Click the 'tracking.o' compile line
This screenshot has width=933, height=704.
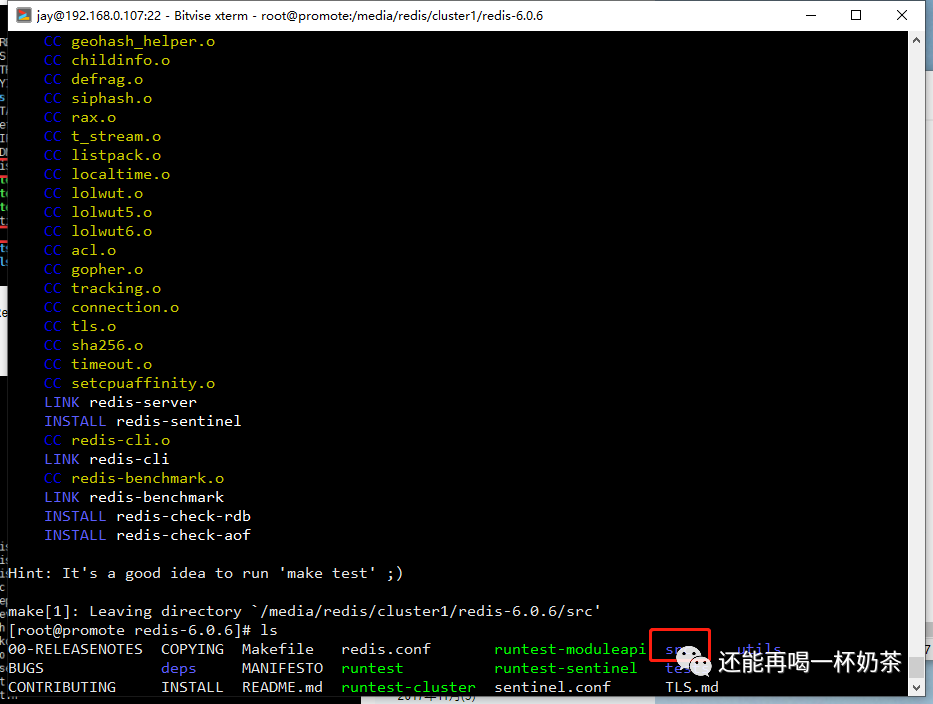[102, 289]
